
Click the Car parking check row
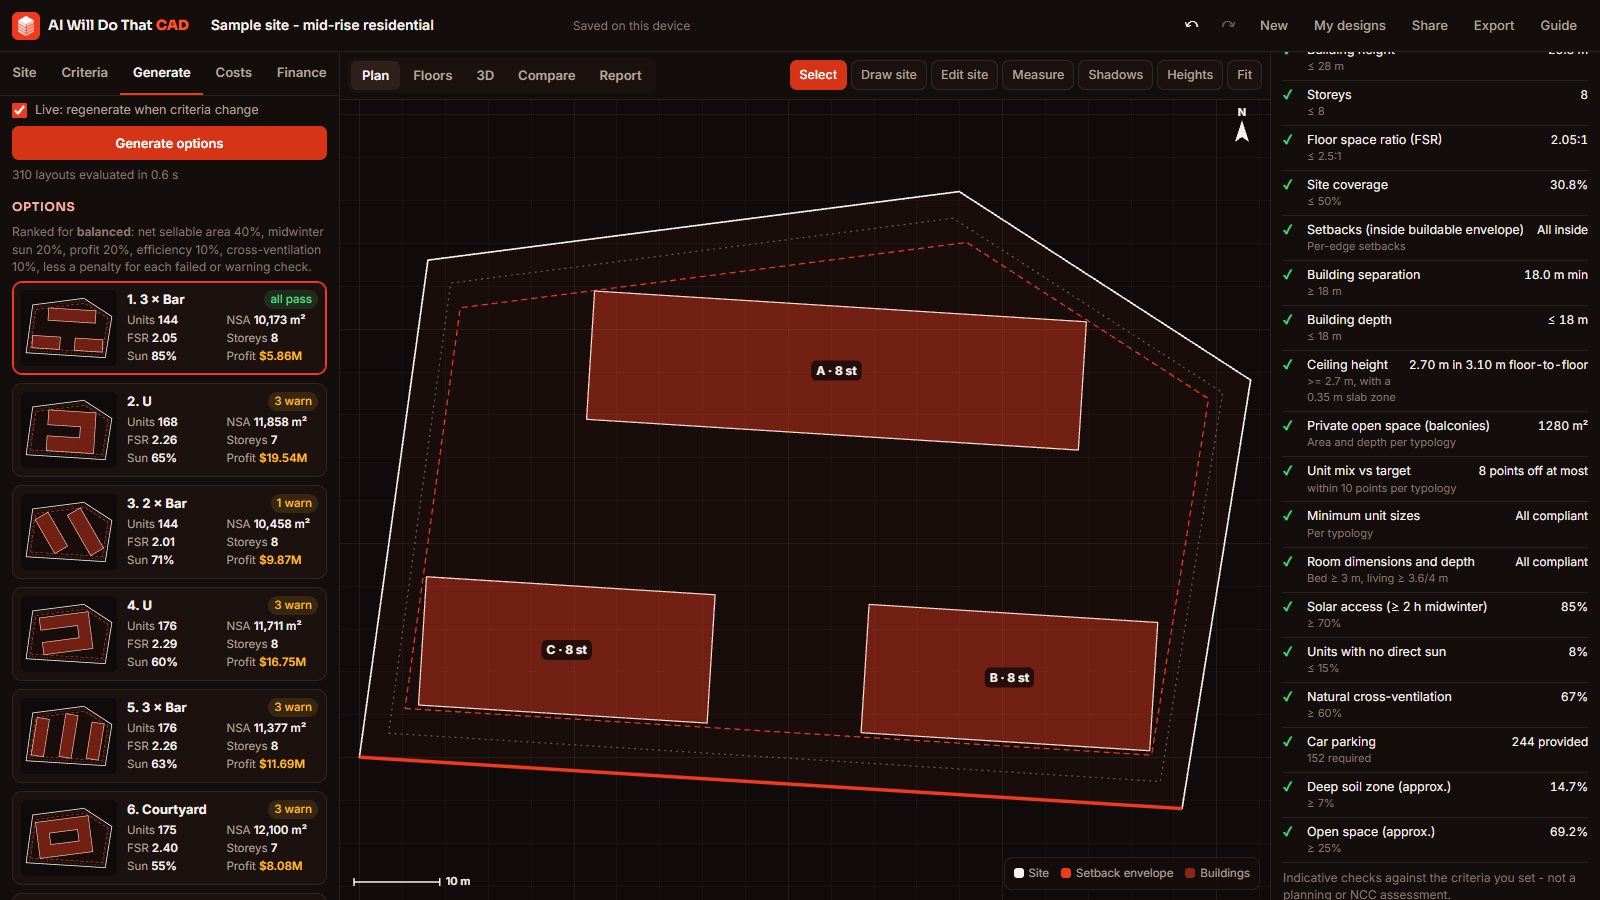[x=1435, y=749]
